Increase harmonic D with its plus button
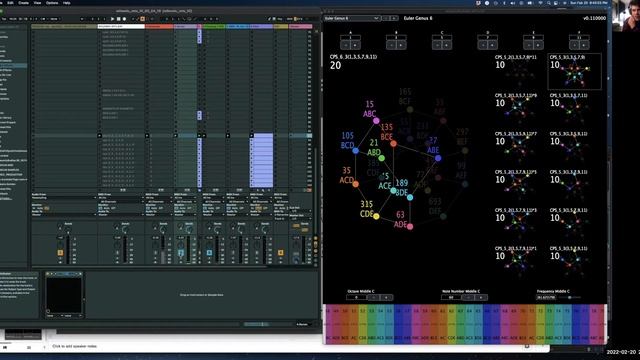The height and width of the screenshot is (360, 640). tap(492, 45)
